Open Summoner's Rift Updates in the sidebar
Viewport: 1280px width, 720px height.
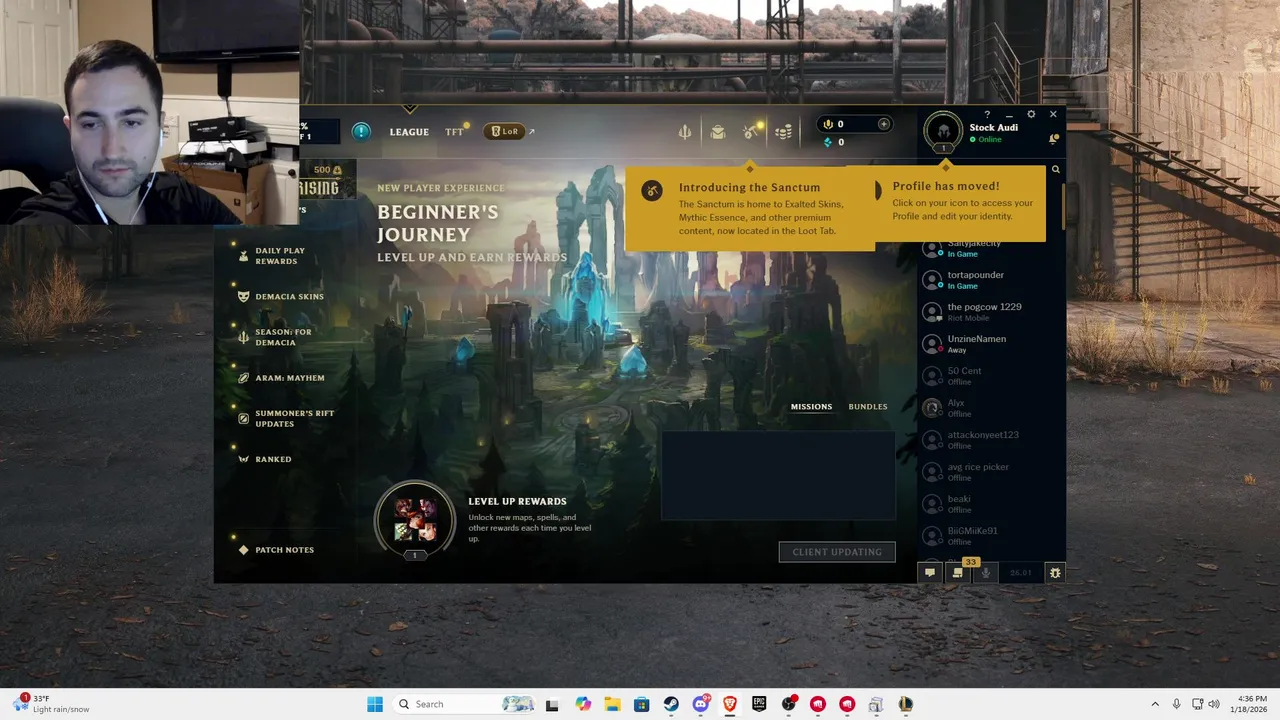coord(285,418)
